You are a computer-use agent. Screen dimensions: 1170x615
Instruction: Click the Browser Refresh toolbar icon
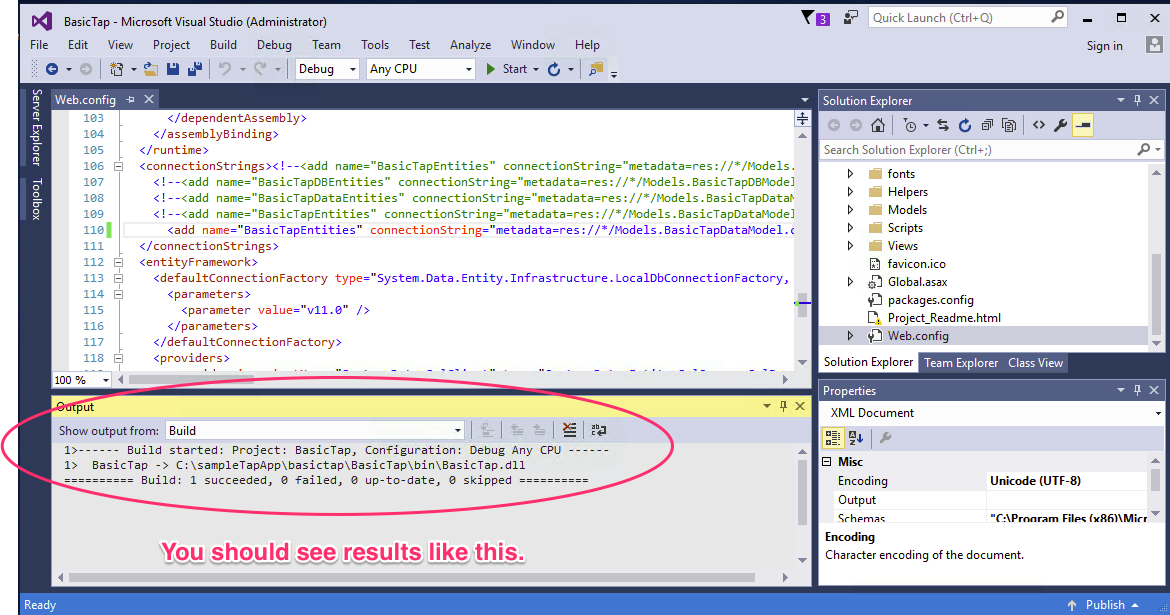click(554, 69)
